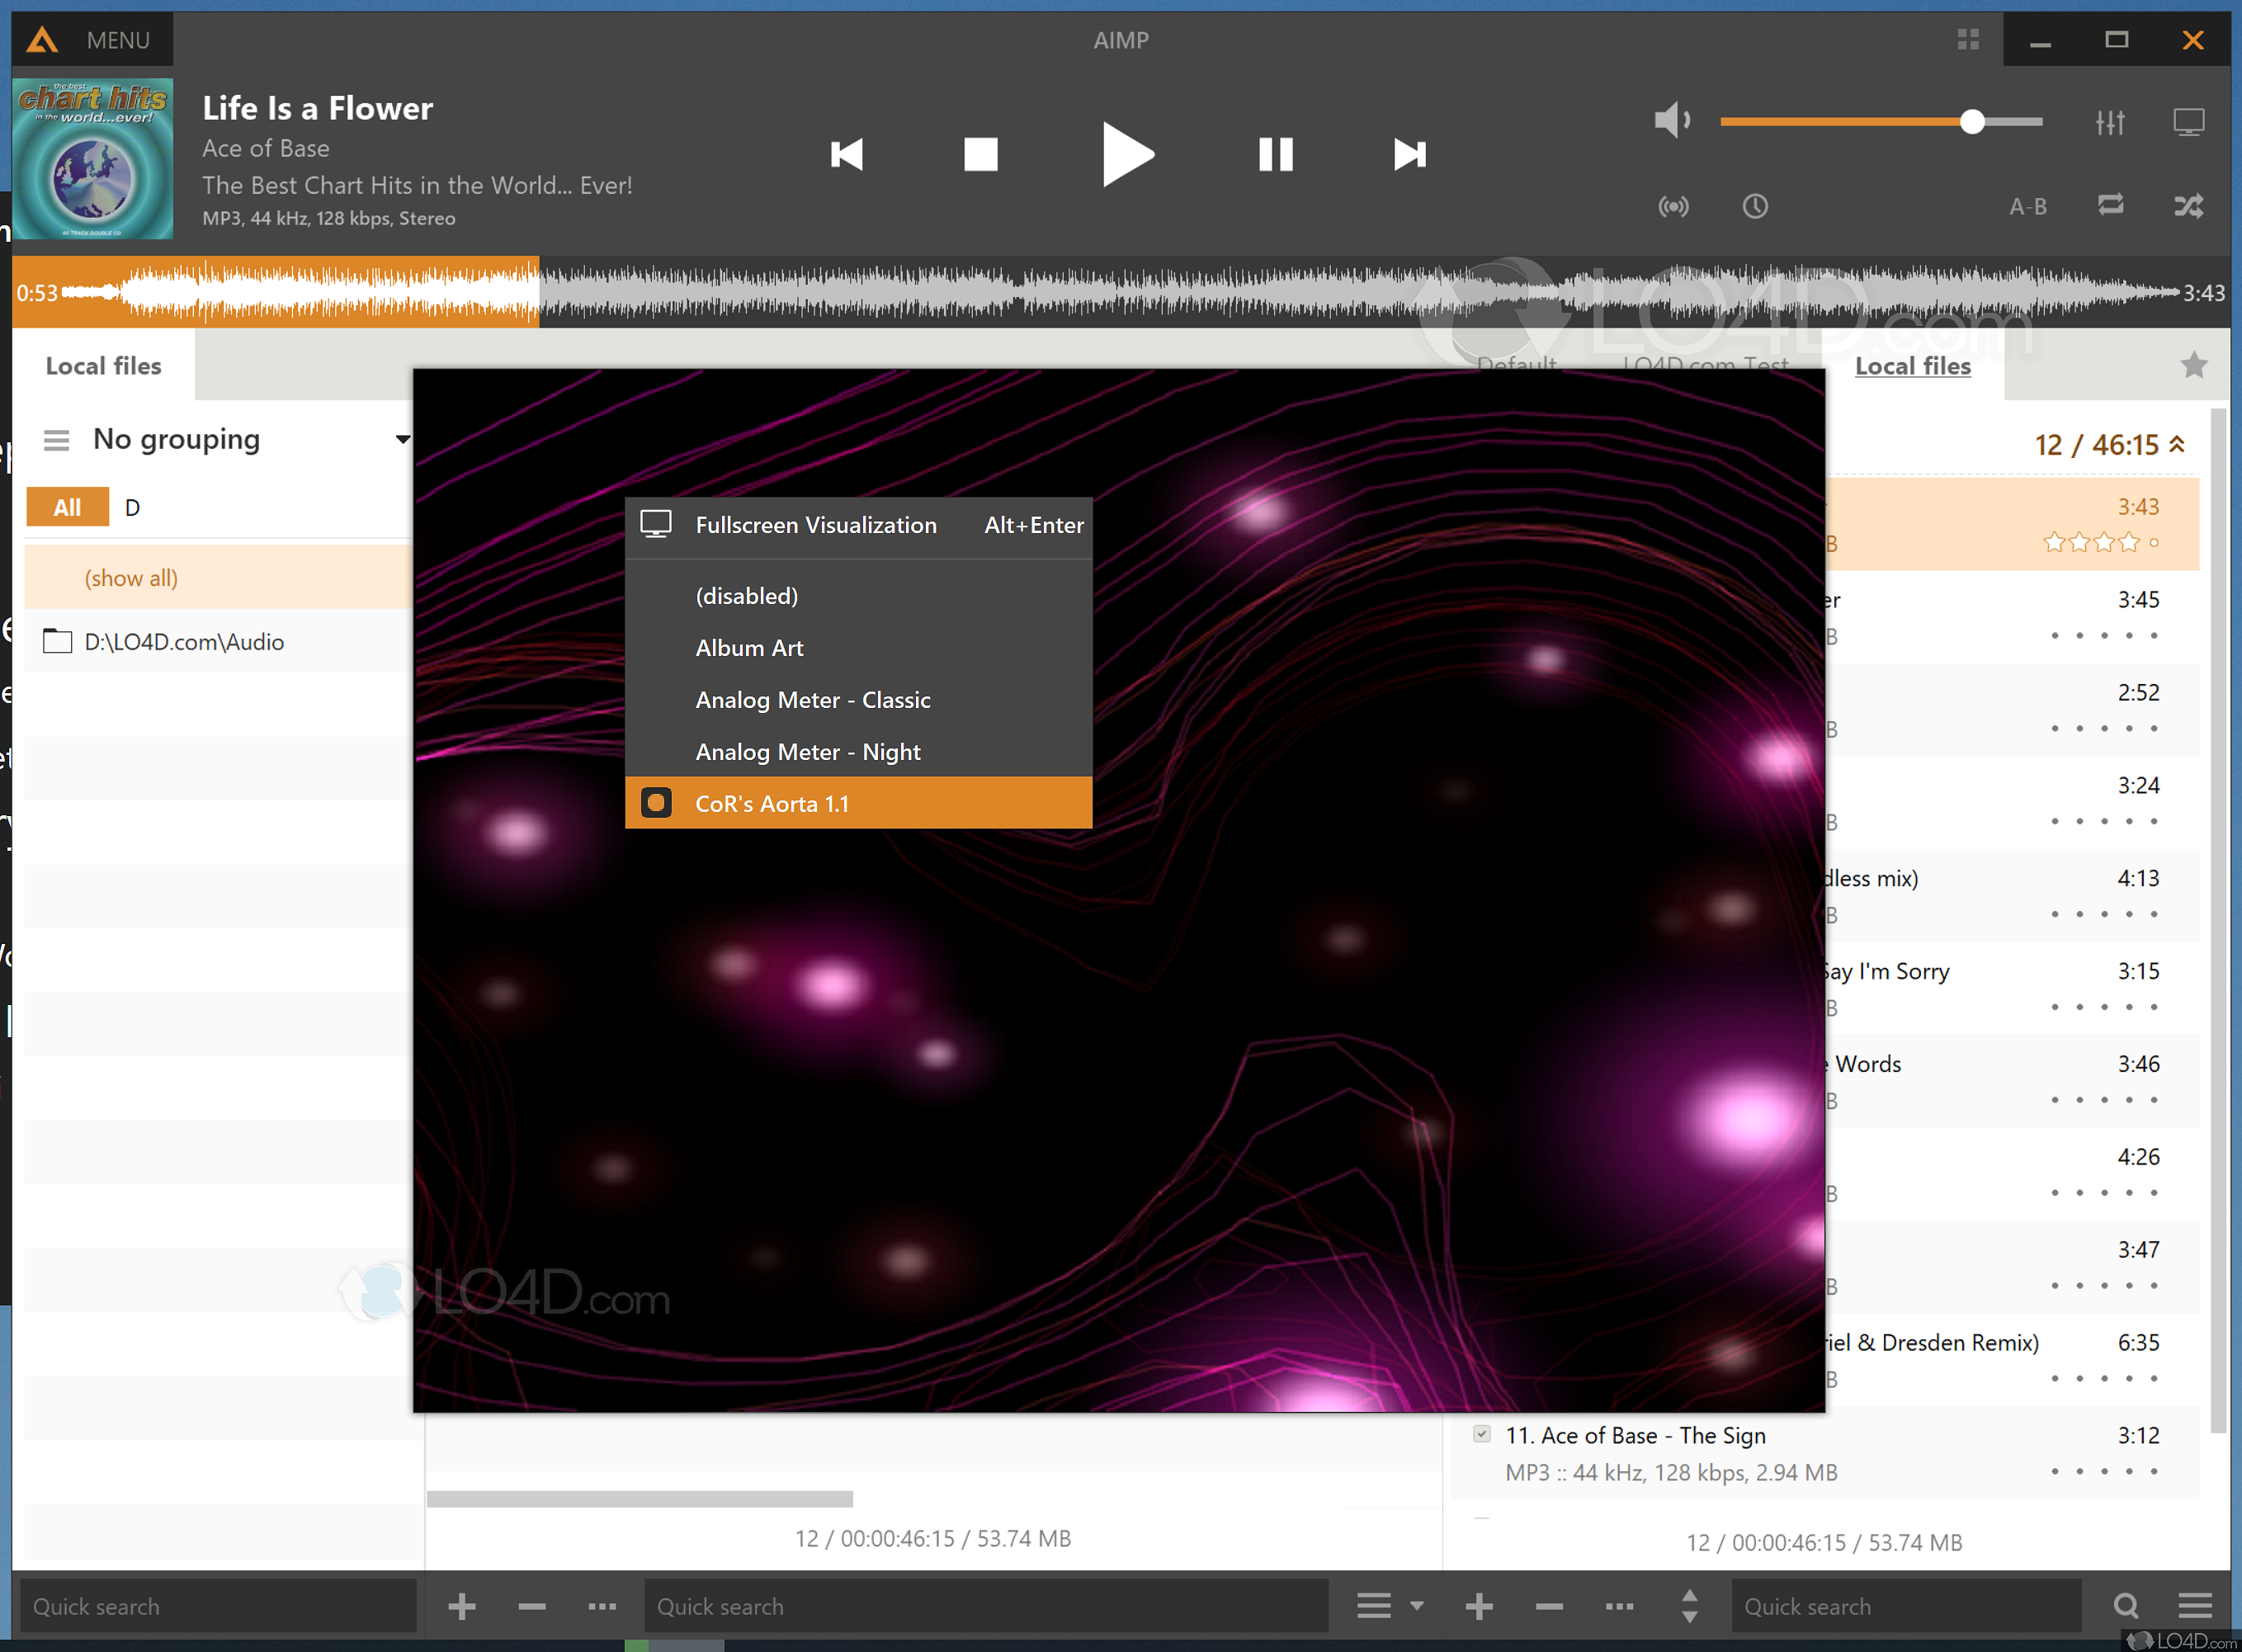
Task: Remove items with middle panel minus icon
Action: (532, 1606)
